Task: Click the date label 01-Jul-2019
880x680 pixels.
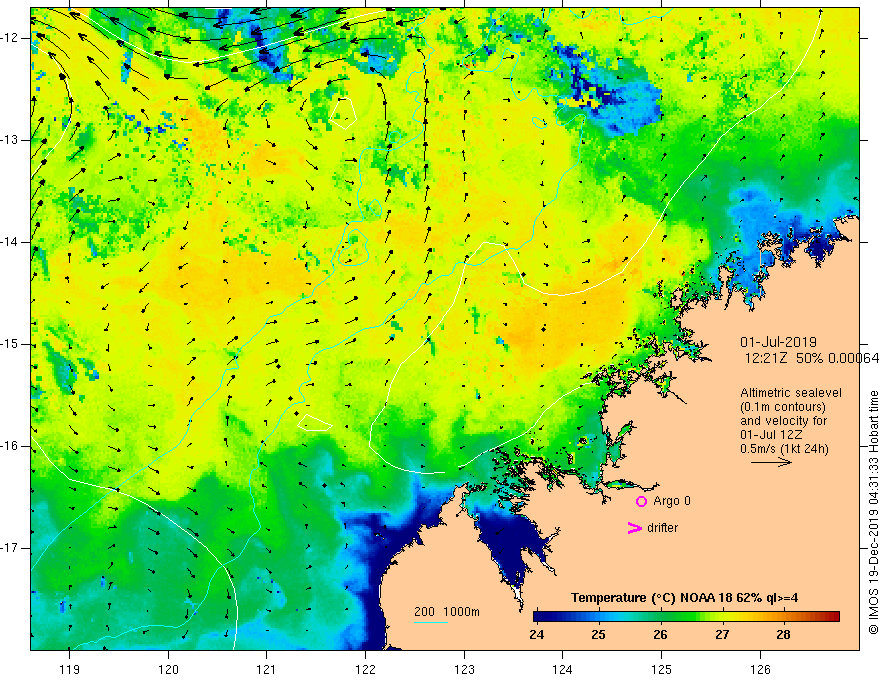Action: point(778,342)
